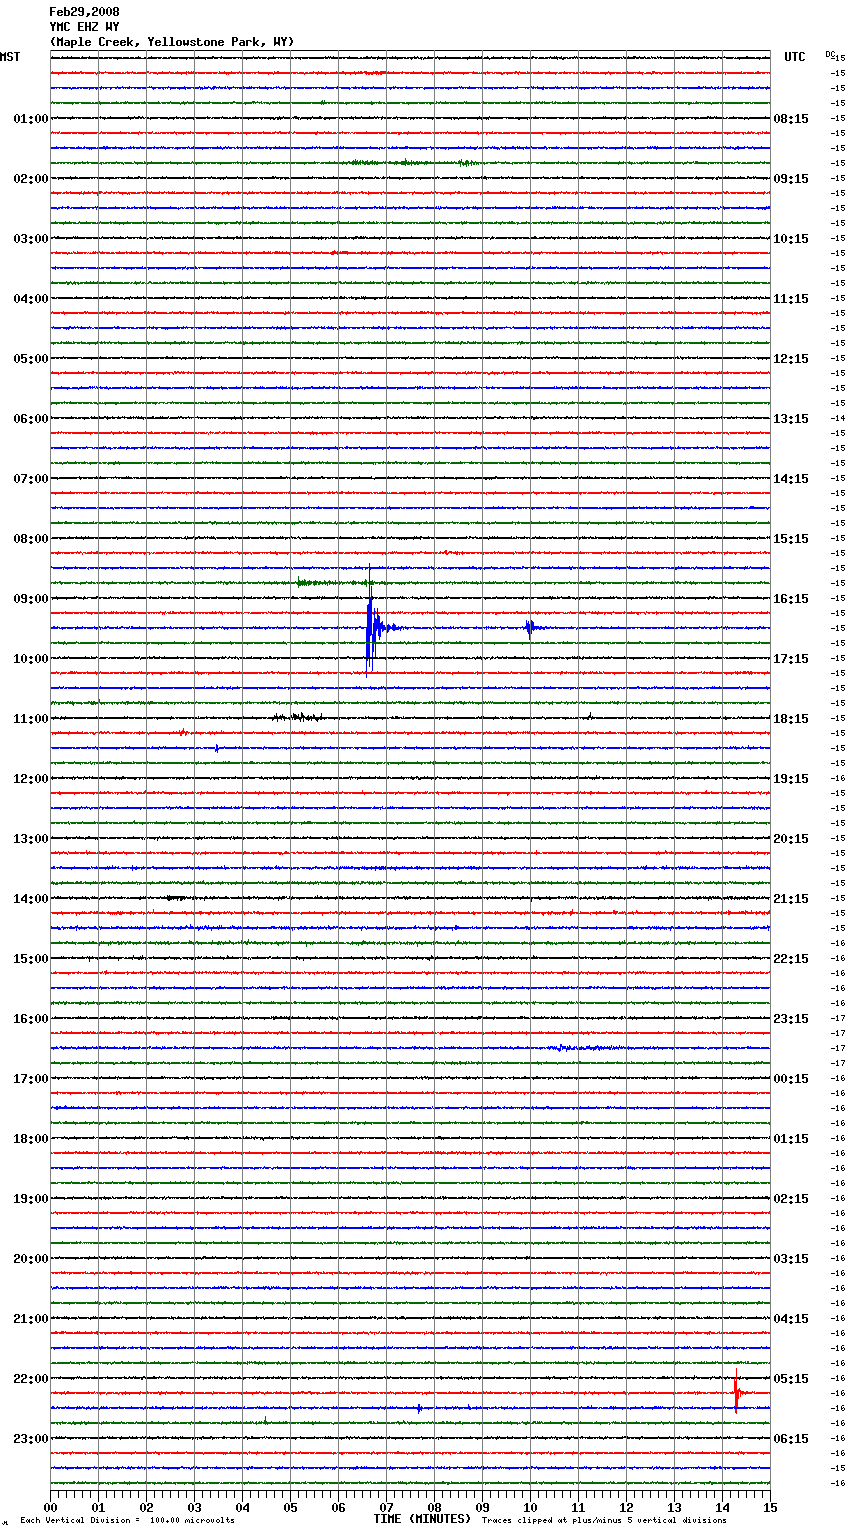Click the DC offset column heading
This screenshot has height=1534, width=850.
[830, 54]
